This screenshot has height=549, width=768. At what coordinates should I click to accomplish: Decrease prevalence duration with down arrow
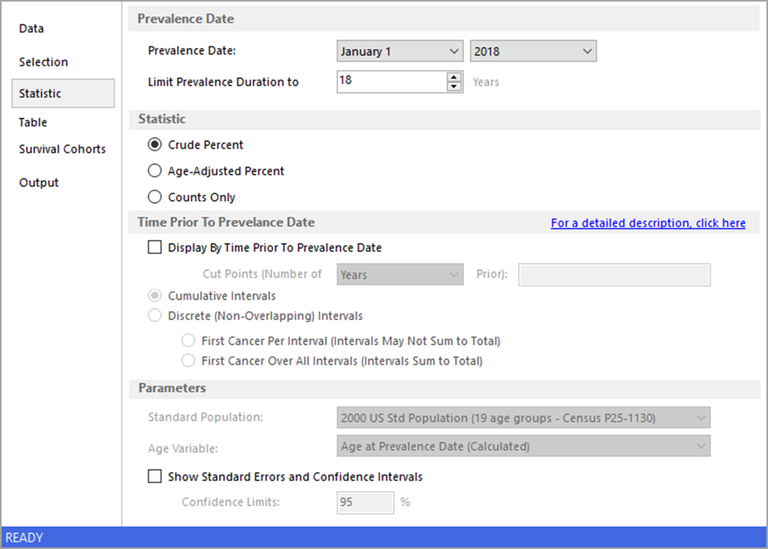pyautogui.click(x=455, y=87)
